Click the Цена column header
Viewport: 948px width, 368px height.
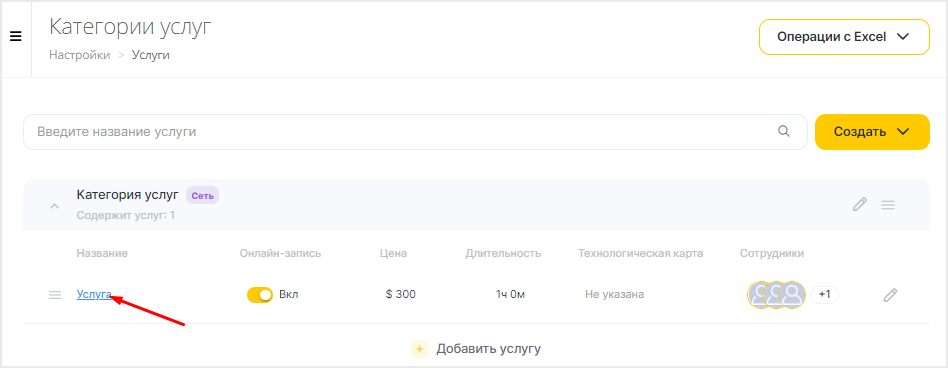(394, 253)
